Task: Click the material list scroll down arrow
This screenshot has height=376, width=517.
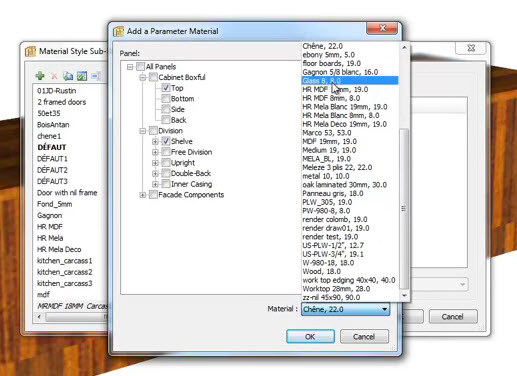Action: [x=404, y=295]
